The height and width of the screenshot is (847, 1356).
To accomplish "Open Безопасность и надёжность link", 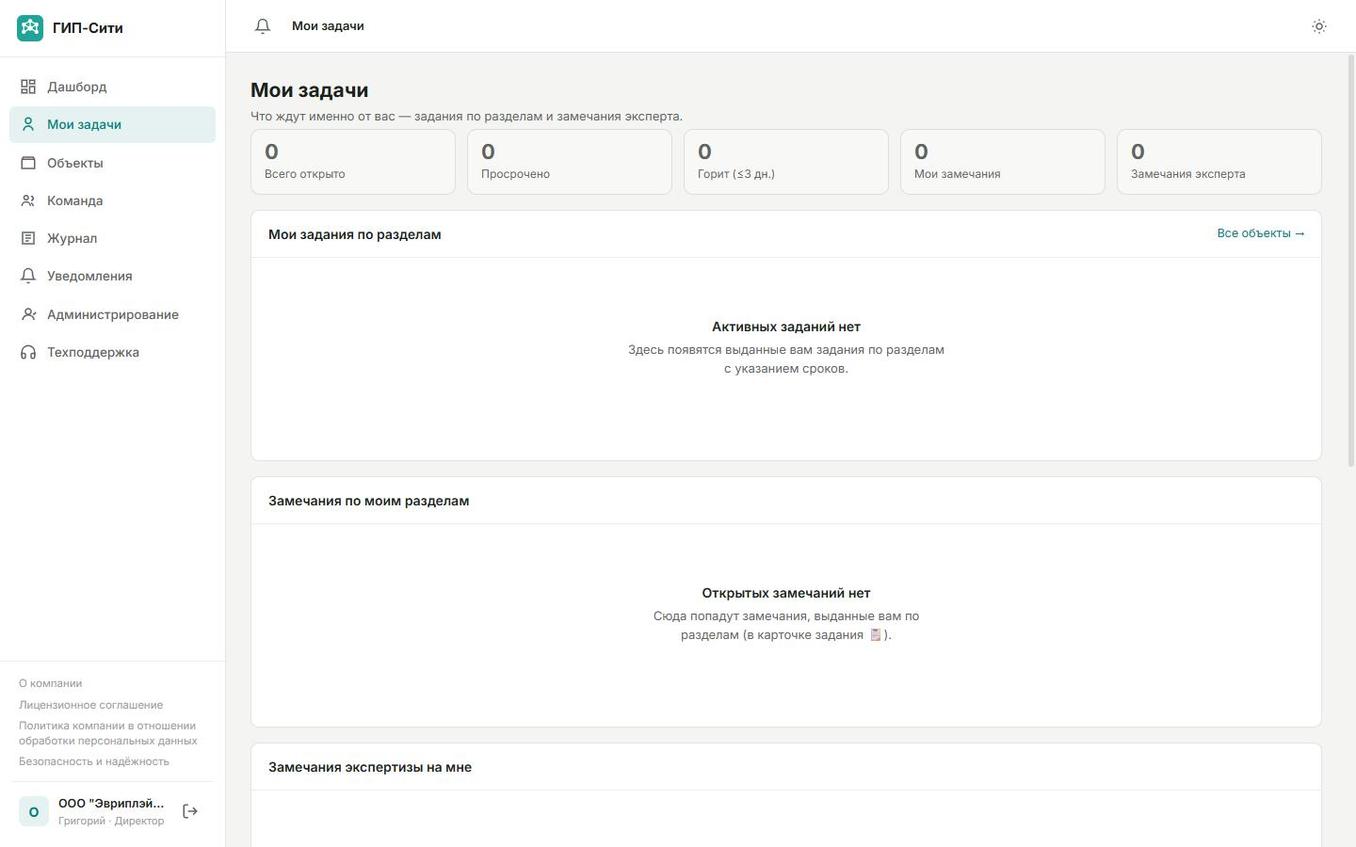I will (94, 762).
